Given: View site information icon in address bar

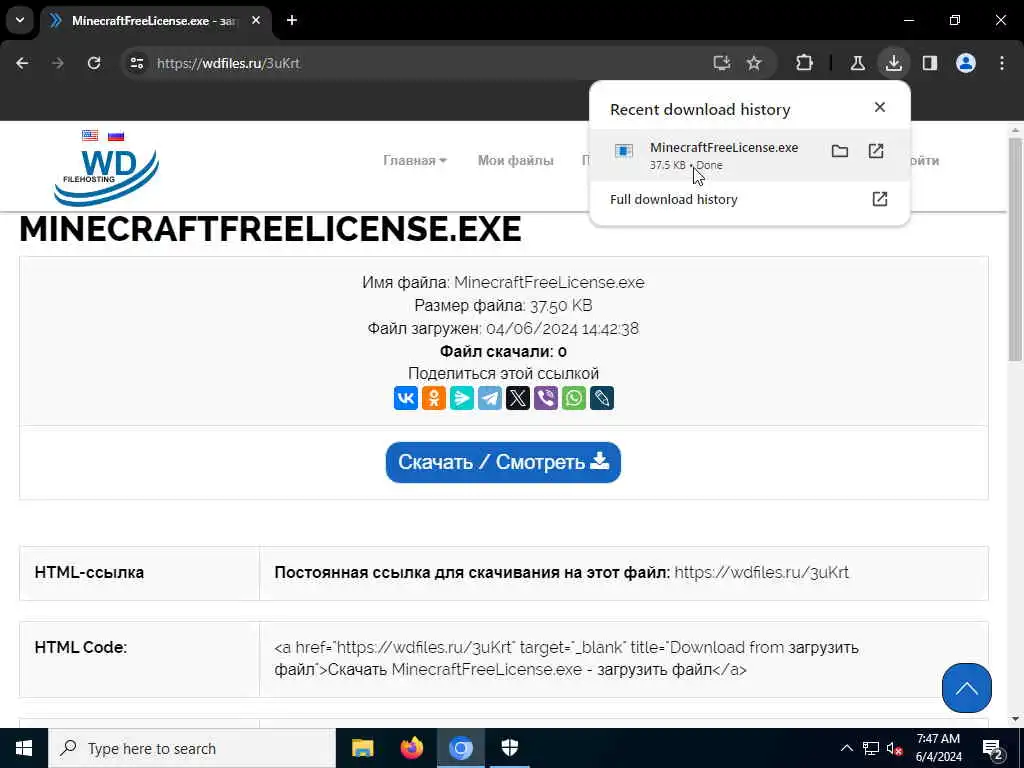Looking at the screenshot, I should 136,63.
